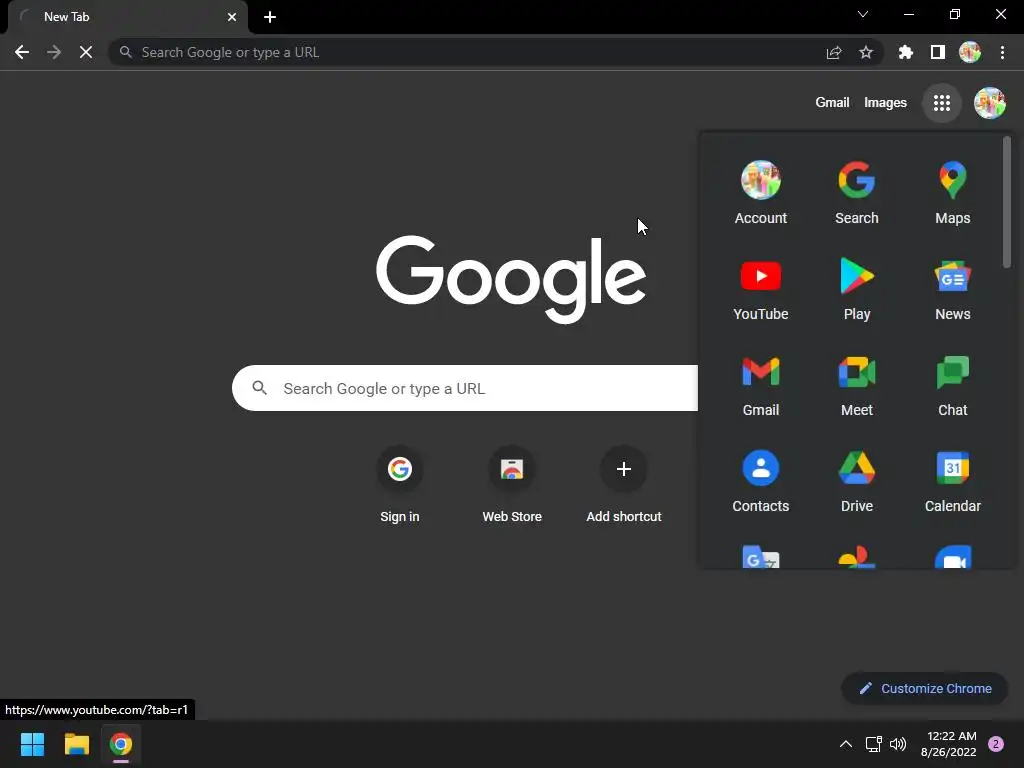
Task: Click the Google search box on the page
Action: coord(465,389)
